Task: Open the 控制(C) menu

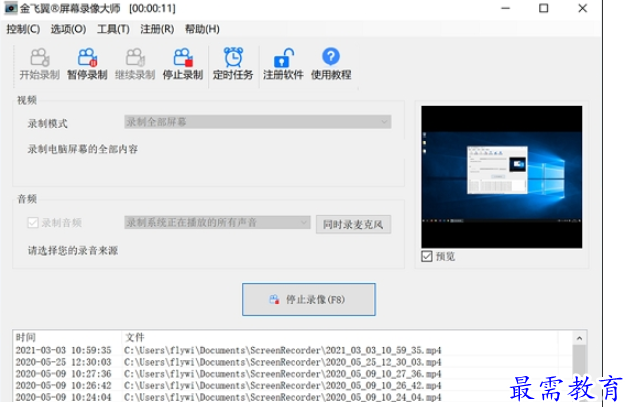Action: pyautogui.click(x=23, y=29)
